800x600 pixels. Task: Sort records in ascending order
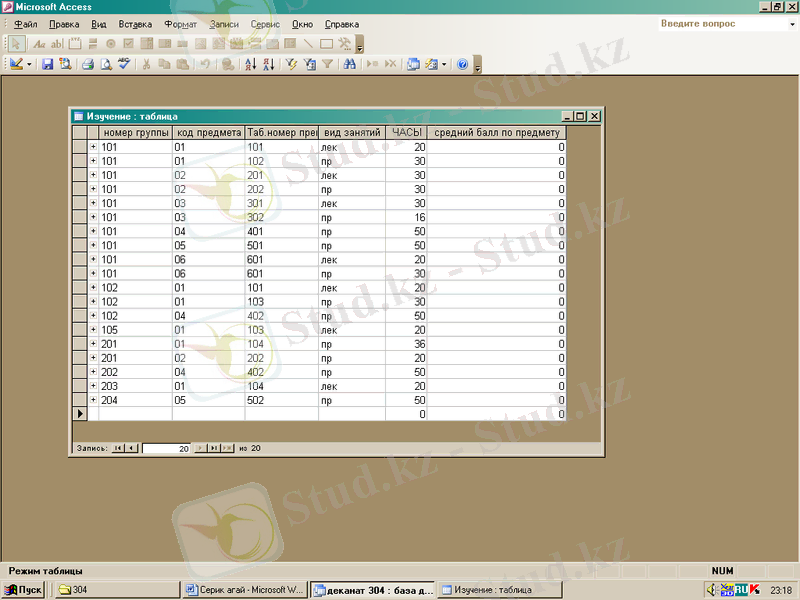(x=250, y=64)
